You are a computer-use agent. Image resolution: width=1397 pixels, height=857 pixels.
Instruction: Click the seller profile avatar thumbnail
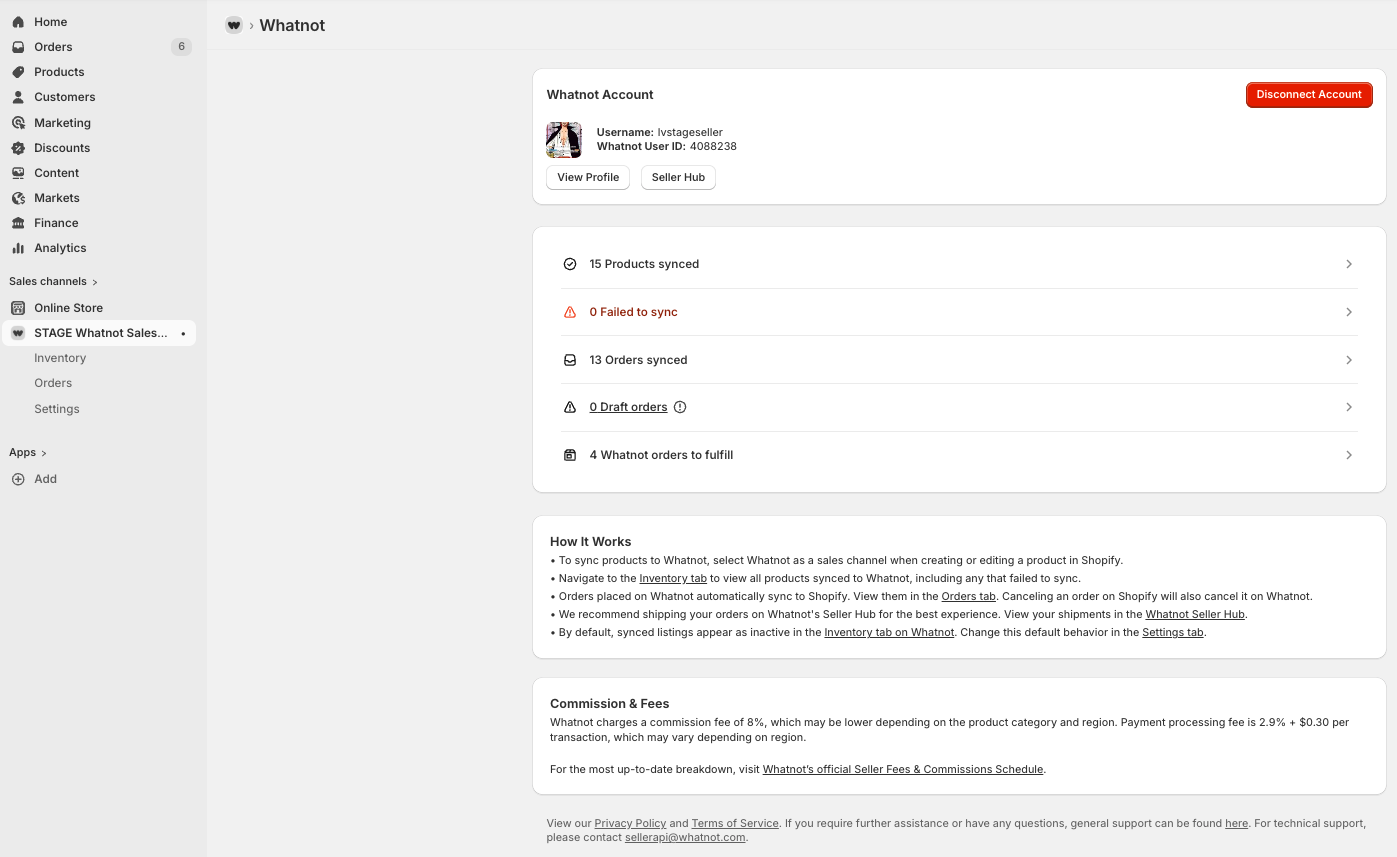[x=564, y=140]
